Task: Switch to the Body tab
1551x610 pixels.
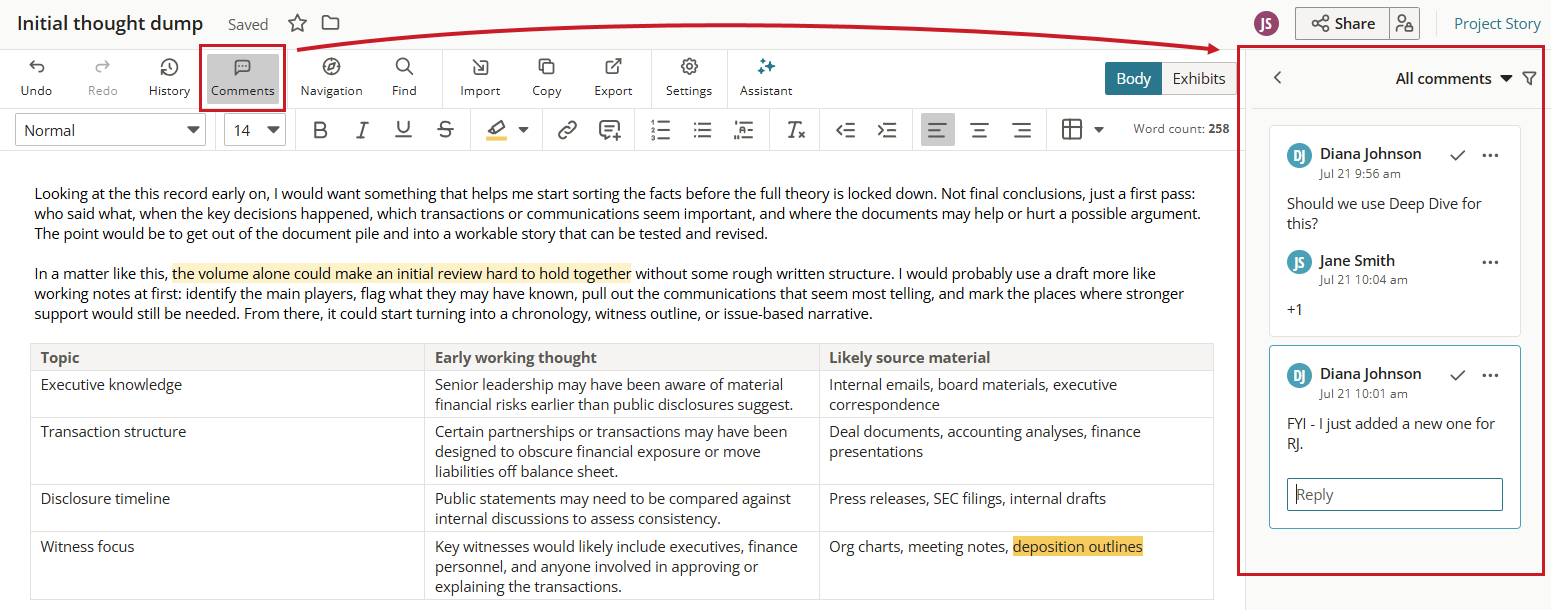Action: pos(1133,79)
